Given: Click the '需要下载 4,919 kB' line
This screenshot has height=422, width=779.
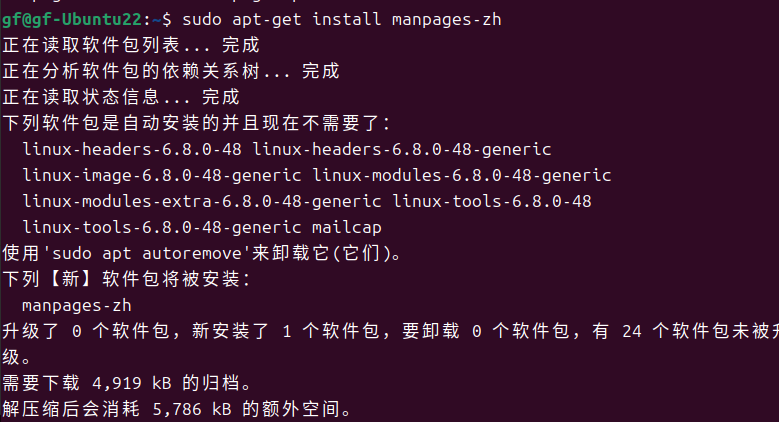Looking at the screenshot, I should [128, 383].
